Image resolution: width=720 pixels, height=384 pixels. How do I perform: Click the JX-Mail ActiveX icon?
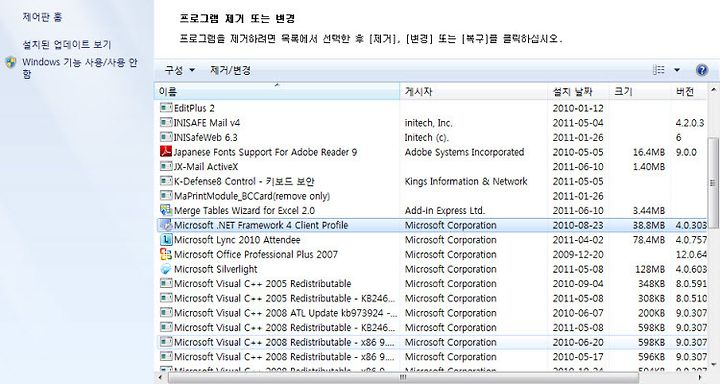166,166
